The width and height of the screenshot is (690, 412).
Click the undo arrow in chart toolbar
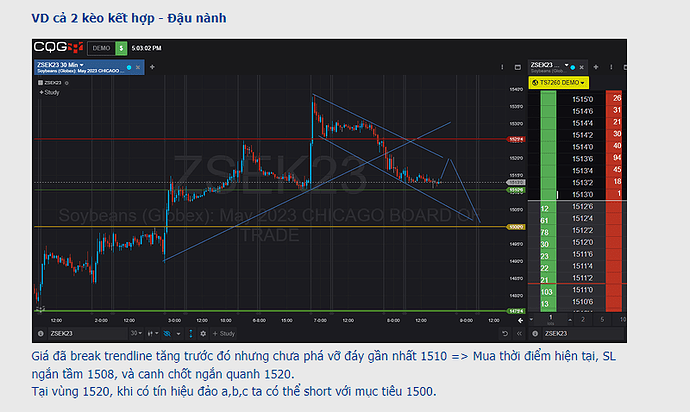tap(505, 334)
